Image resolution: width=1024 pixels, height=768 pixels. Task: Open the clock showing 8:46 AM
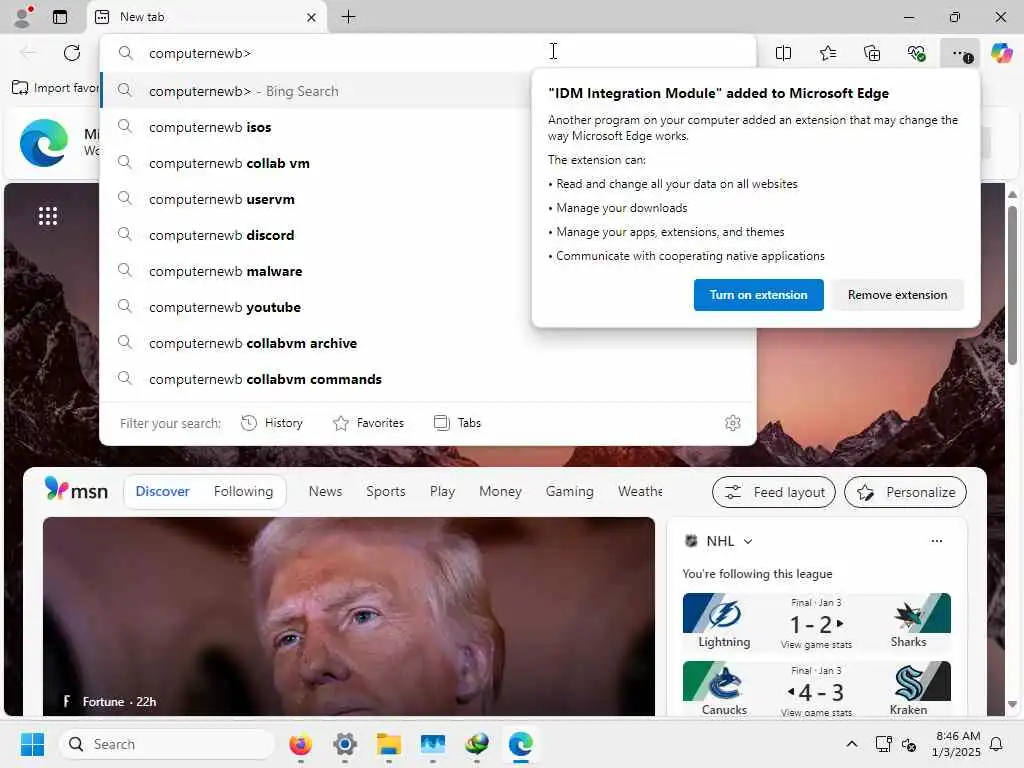coord(956,744)
